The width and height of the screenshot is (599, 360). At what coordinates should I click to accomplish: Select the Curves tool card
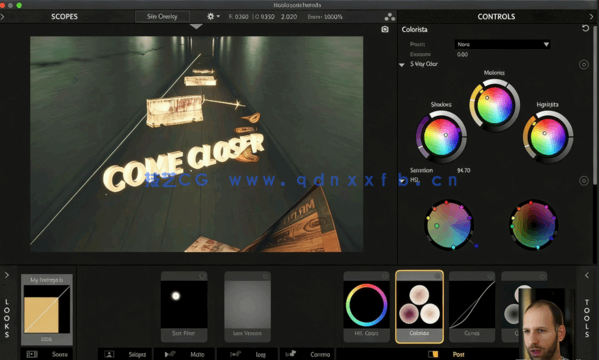pyautogui.click(x=472, y=307)
